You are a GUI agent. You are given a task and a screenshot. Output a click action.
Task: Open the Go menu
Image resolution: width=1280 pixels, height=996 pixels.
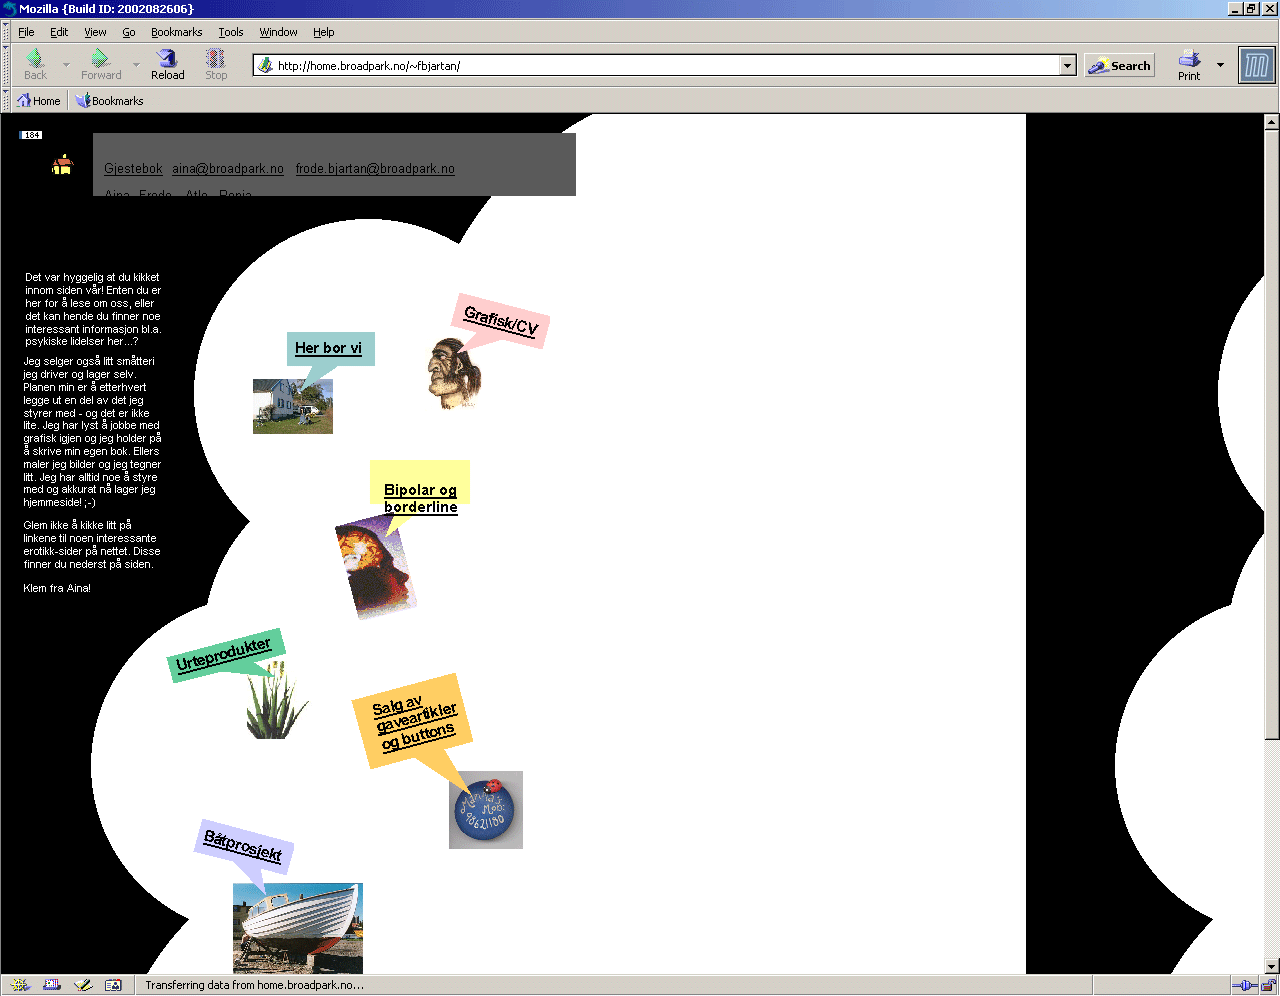click(129, 32)
